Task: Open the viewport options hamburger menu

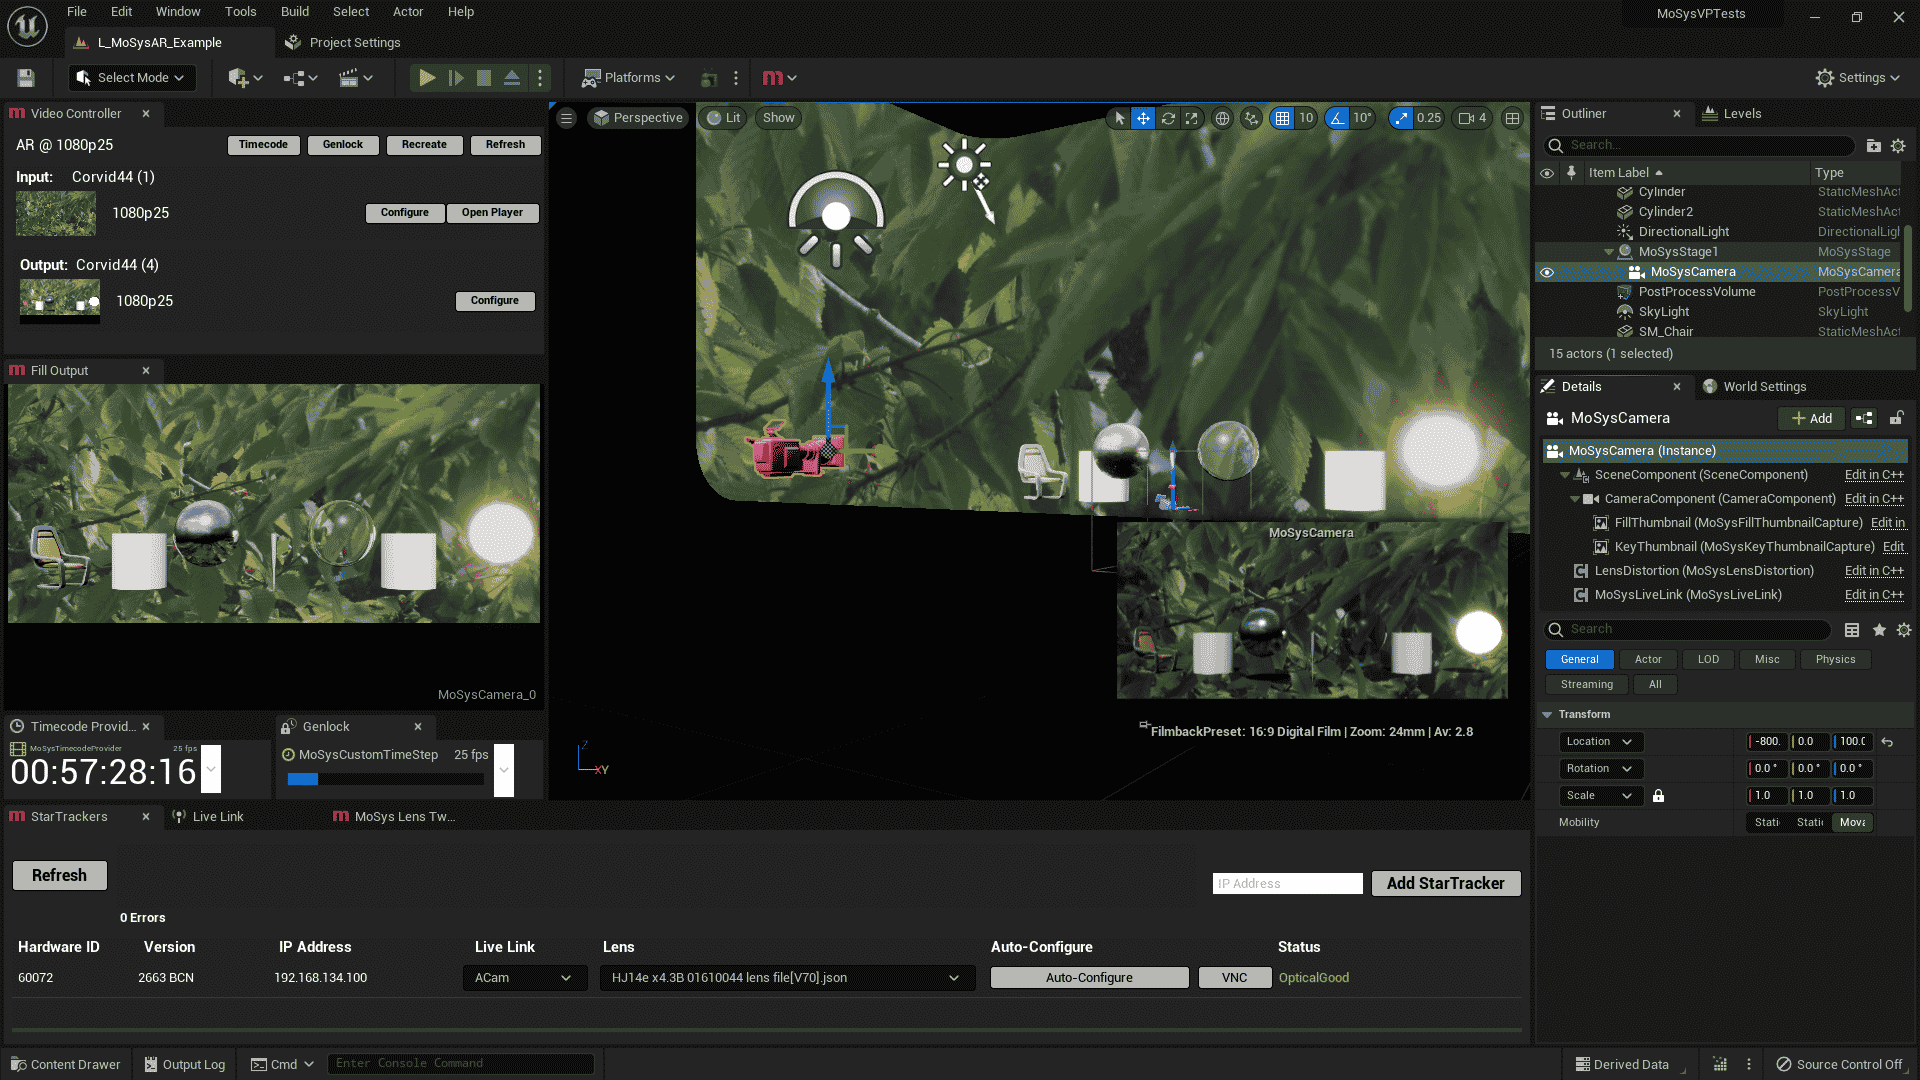Action: (x=567, y=118)
